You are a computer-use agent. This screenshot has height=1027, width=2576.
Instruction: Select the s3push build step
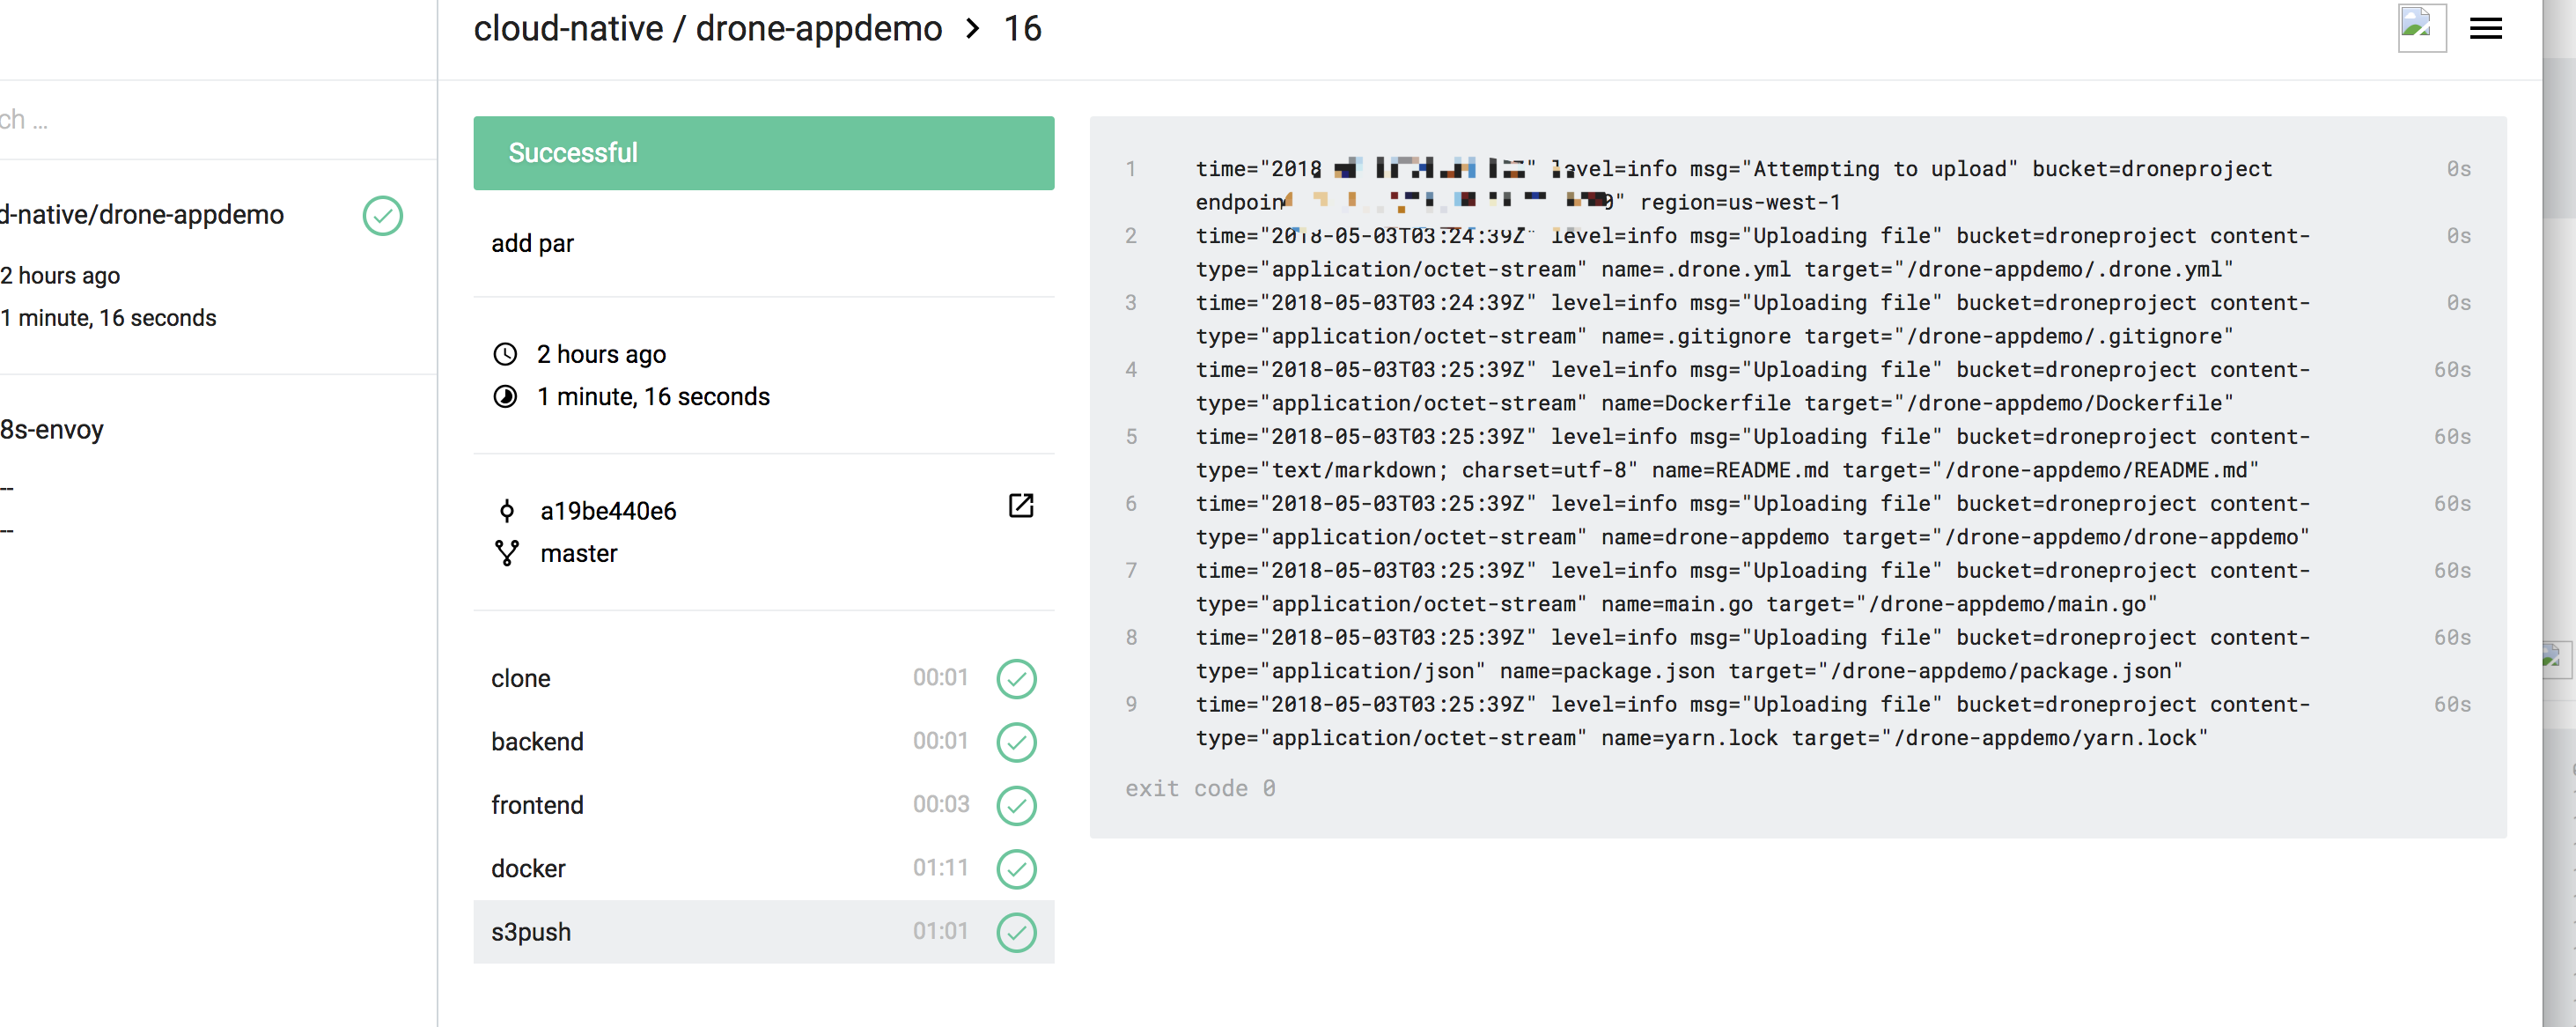tap(531, 932)
